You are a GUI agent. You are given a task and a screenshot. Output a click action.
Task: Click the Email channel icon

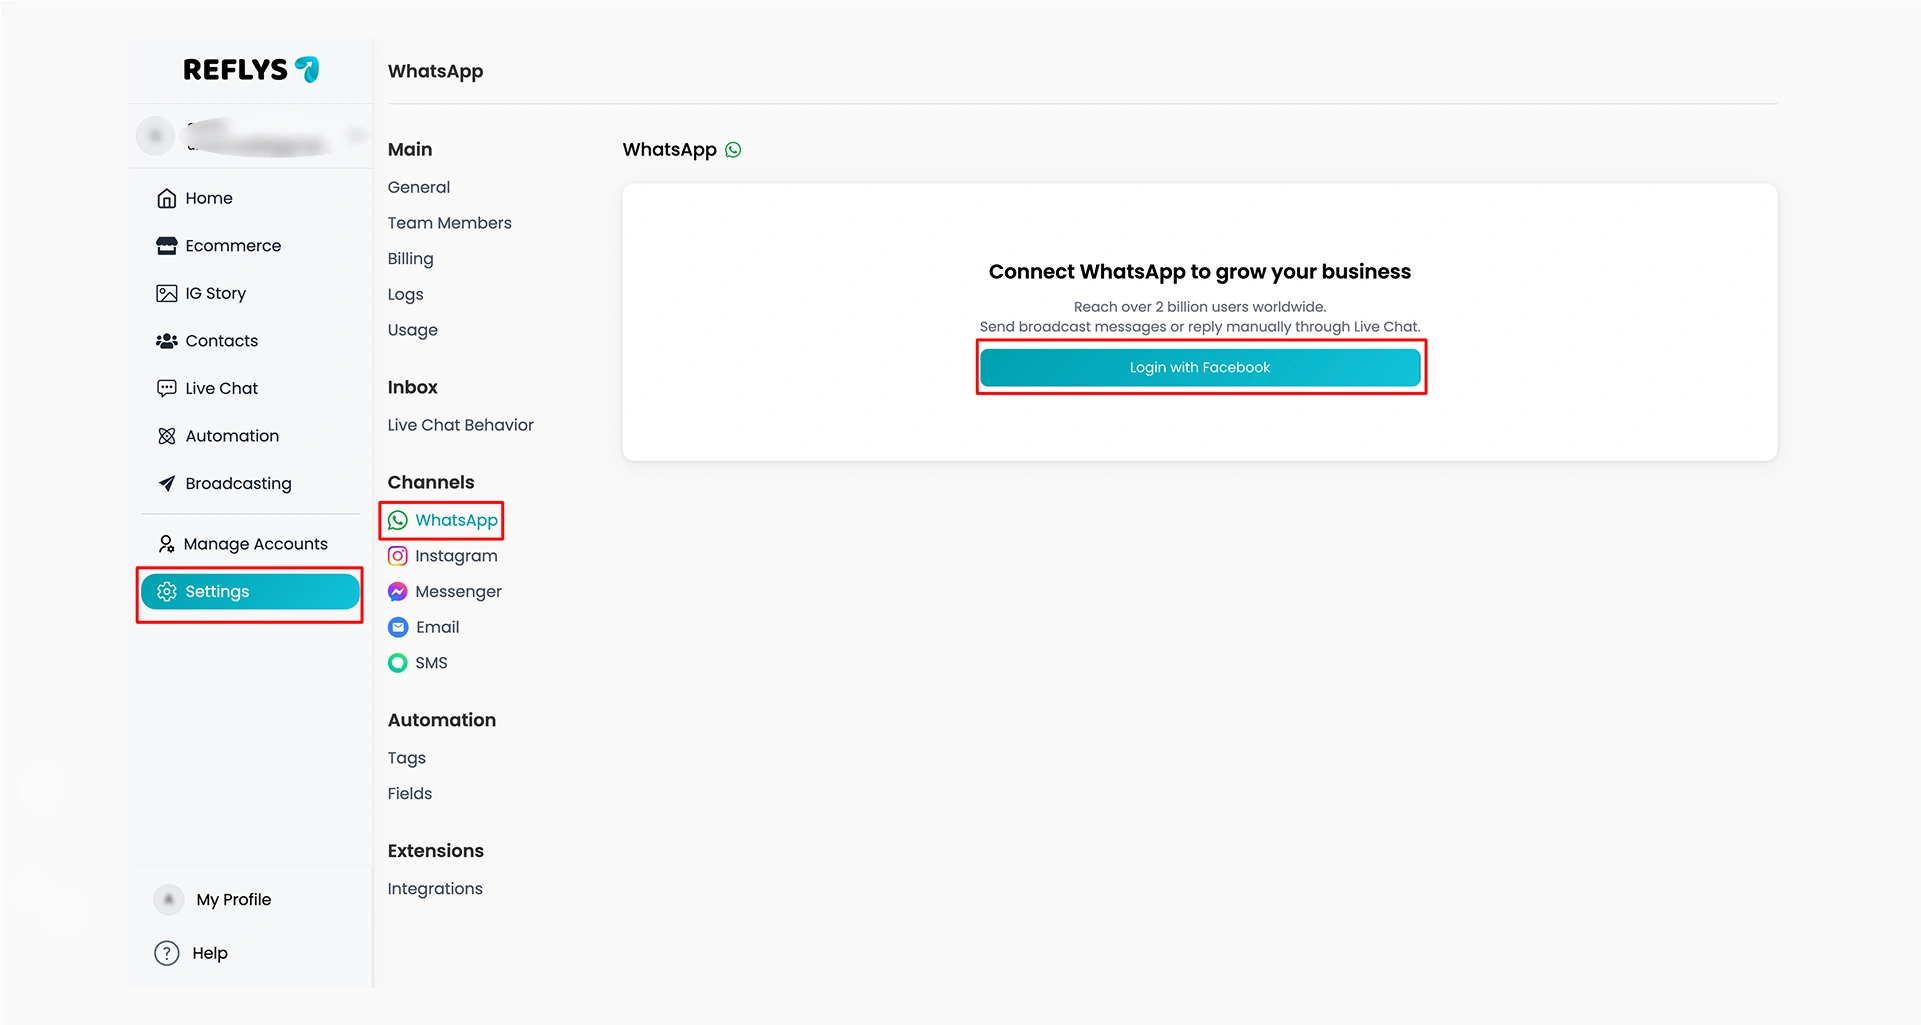(x=398, y=627)
